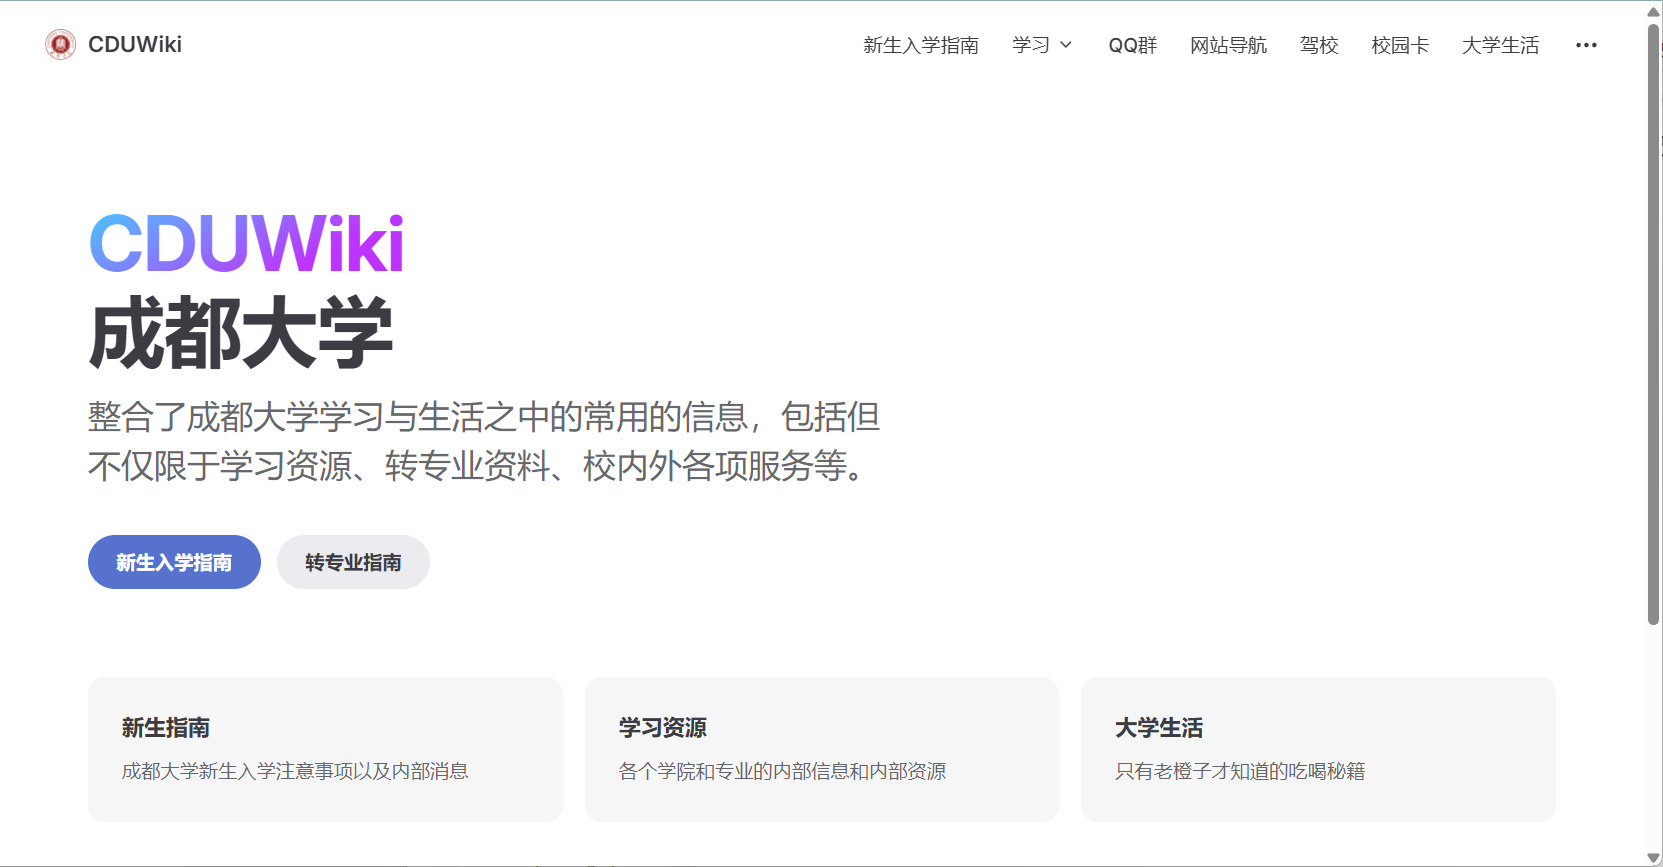This screenshot has width=1663, height=867.
Task: Click the CDUWiki gradient hero heading
Action: tap(247, 244)
